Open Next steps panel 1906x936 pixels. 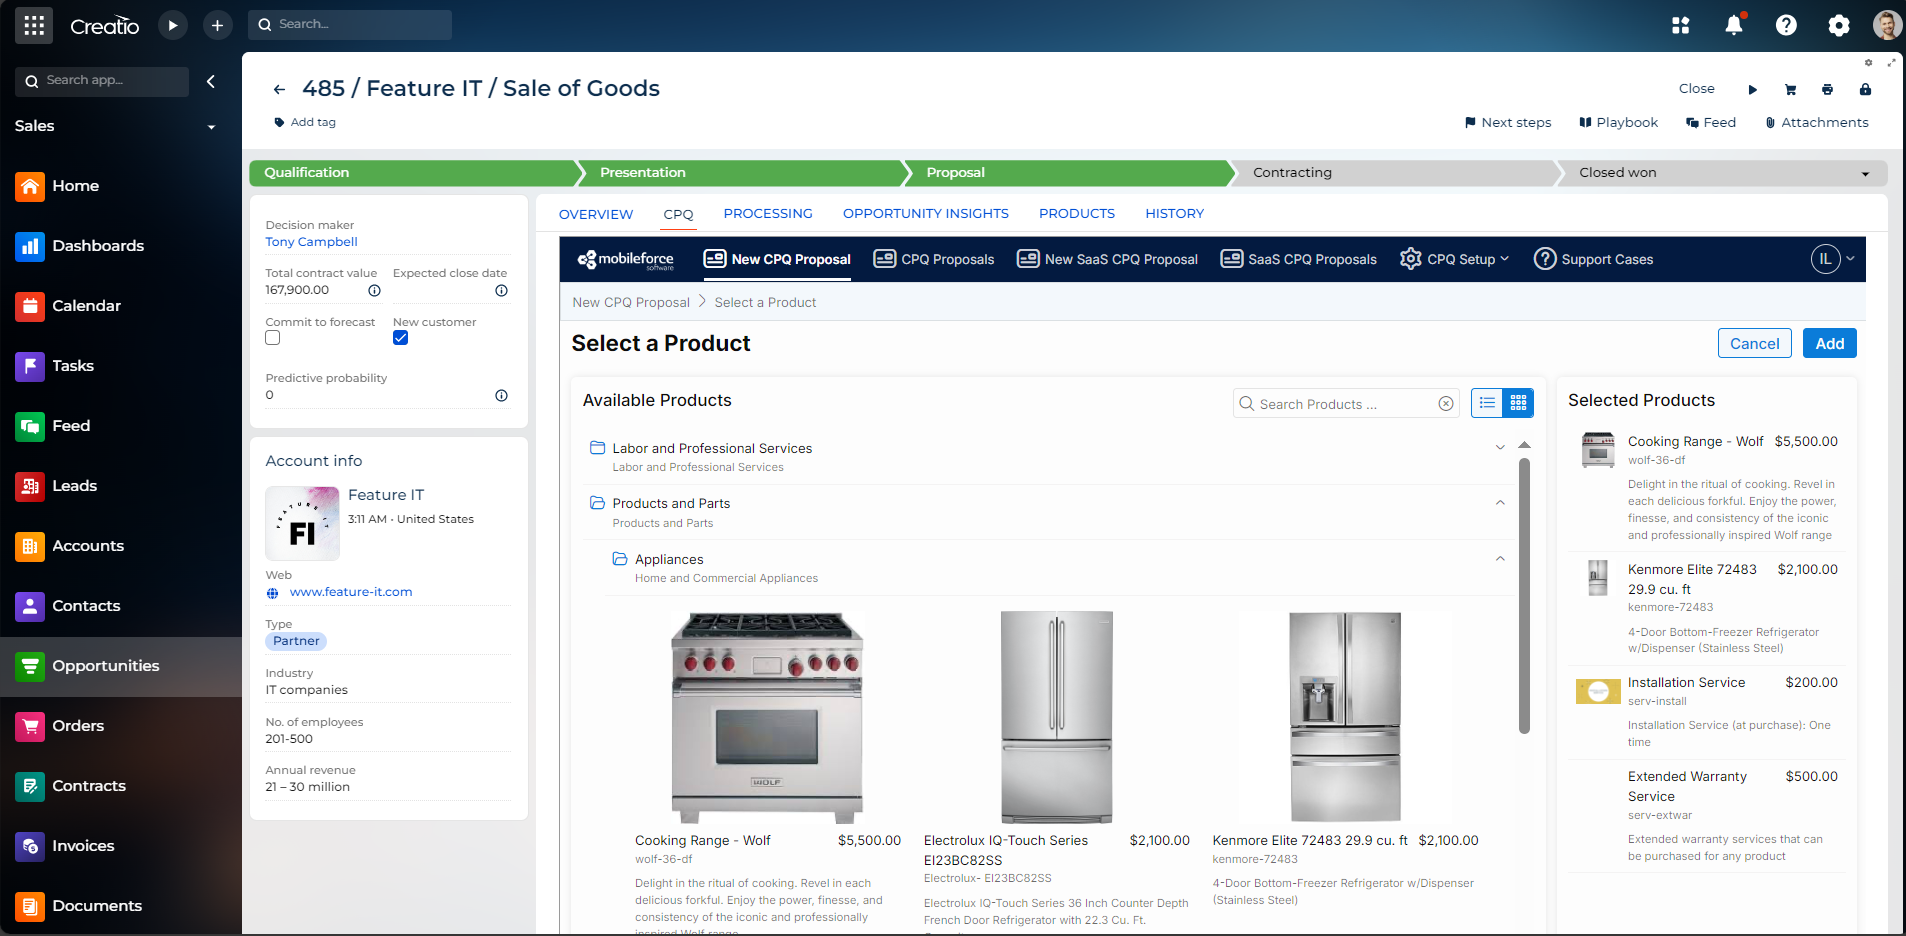pos(1508,123)
